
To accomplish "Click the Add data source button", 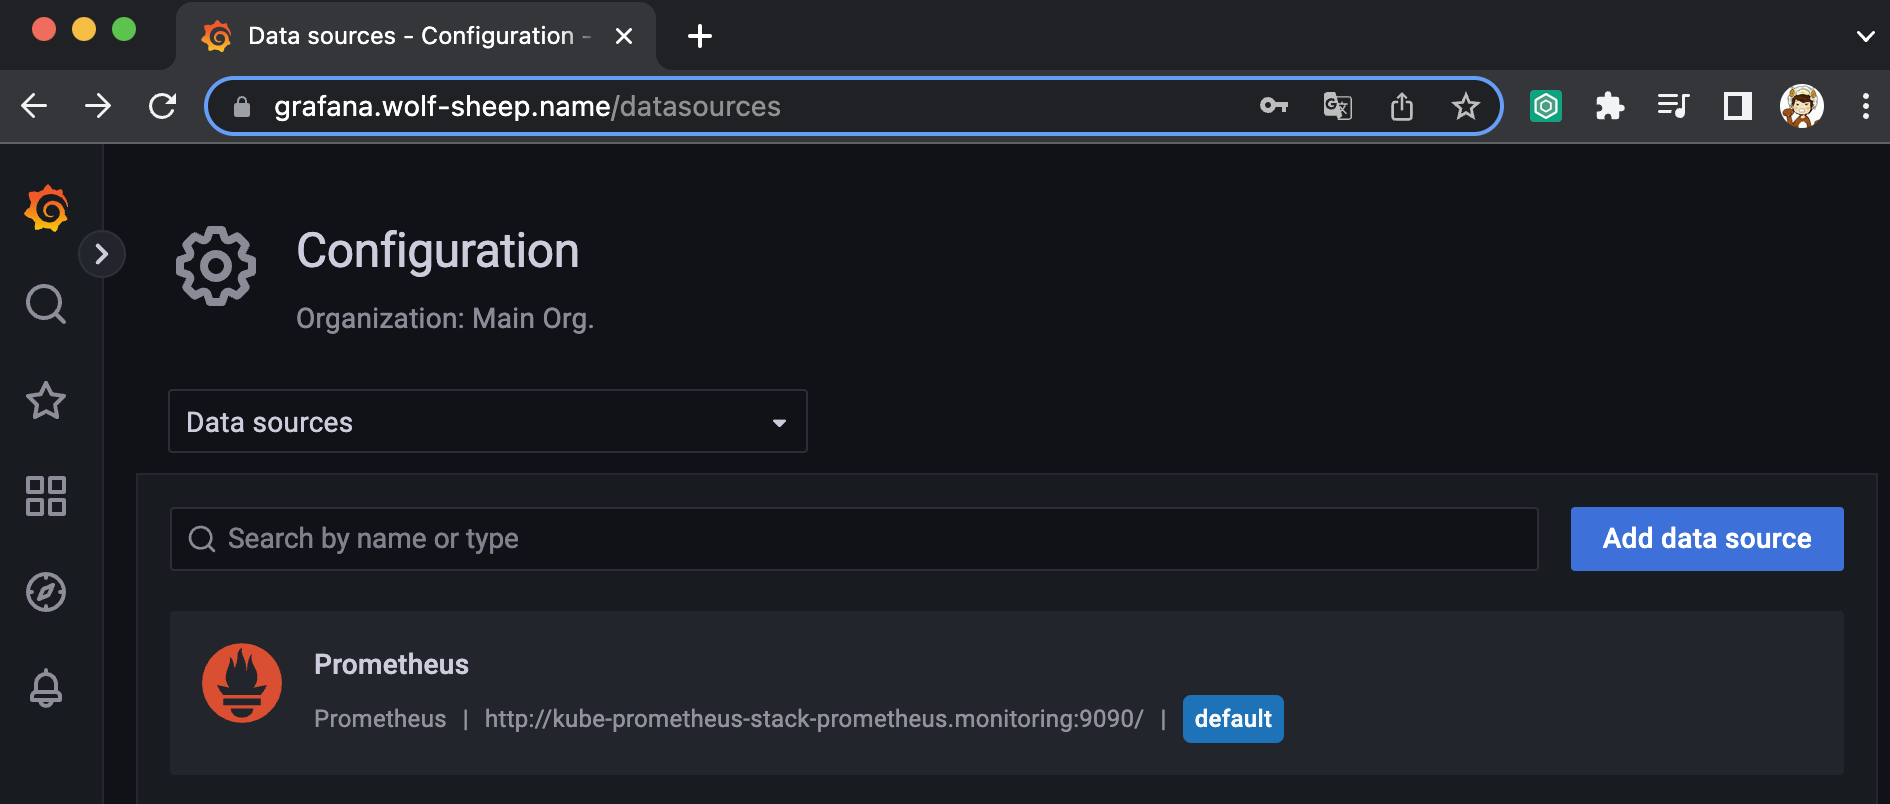I will [x=1707, y=539].
